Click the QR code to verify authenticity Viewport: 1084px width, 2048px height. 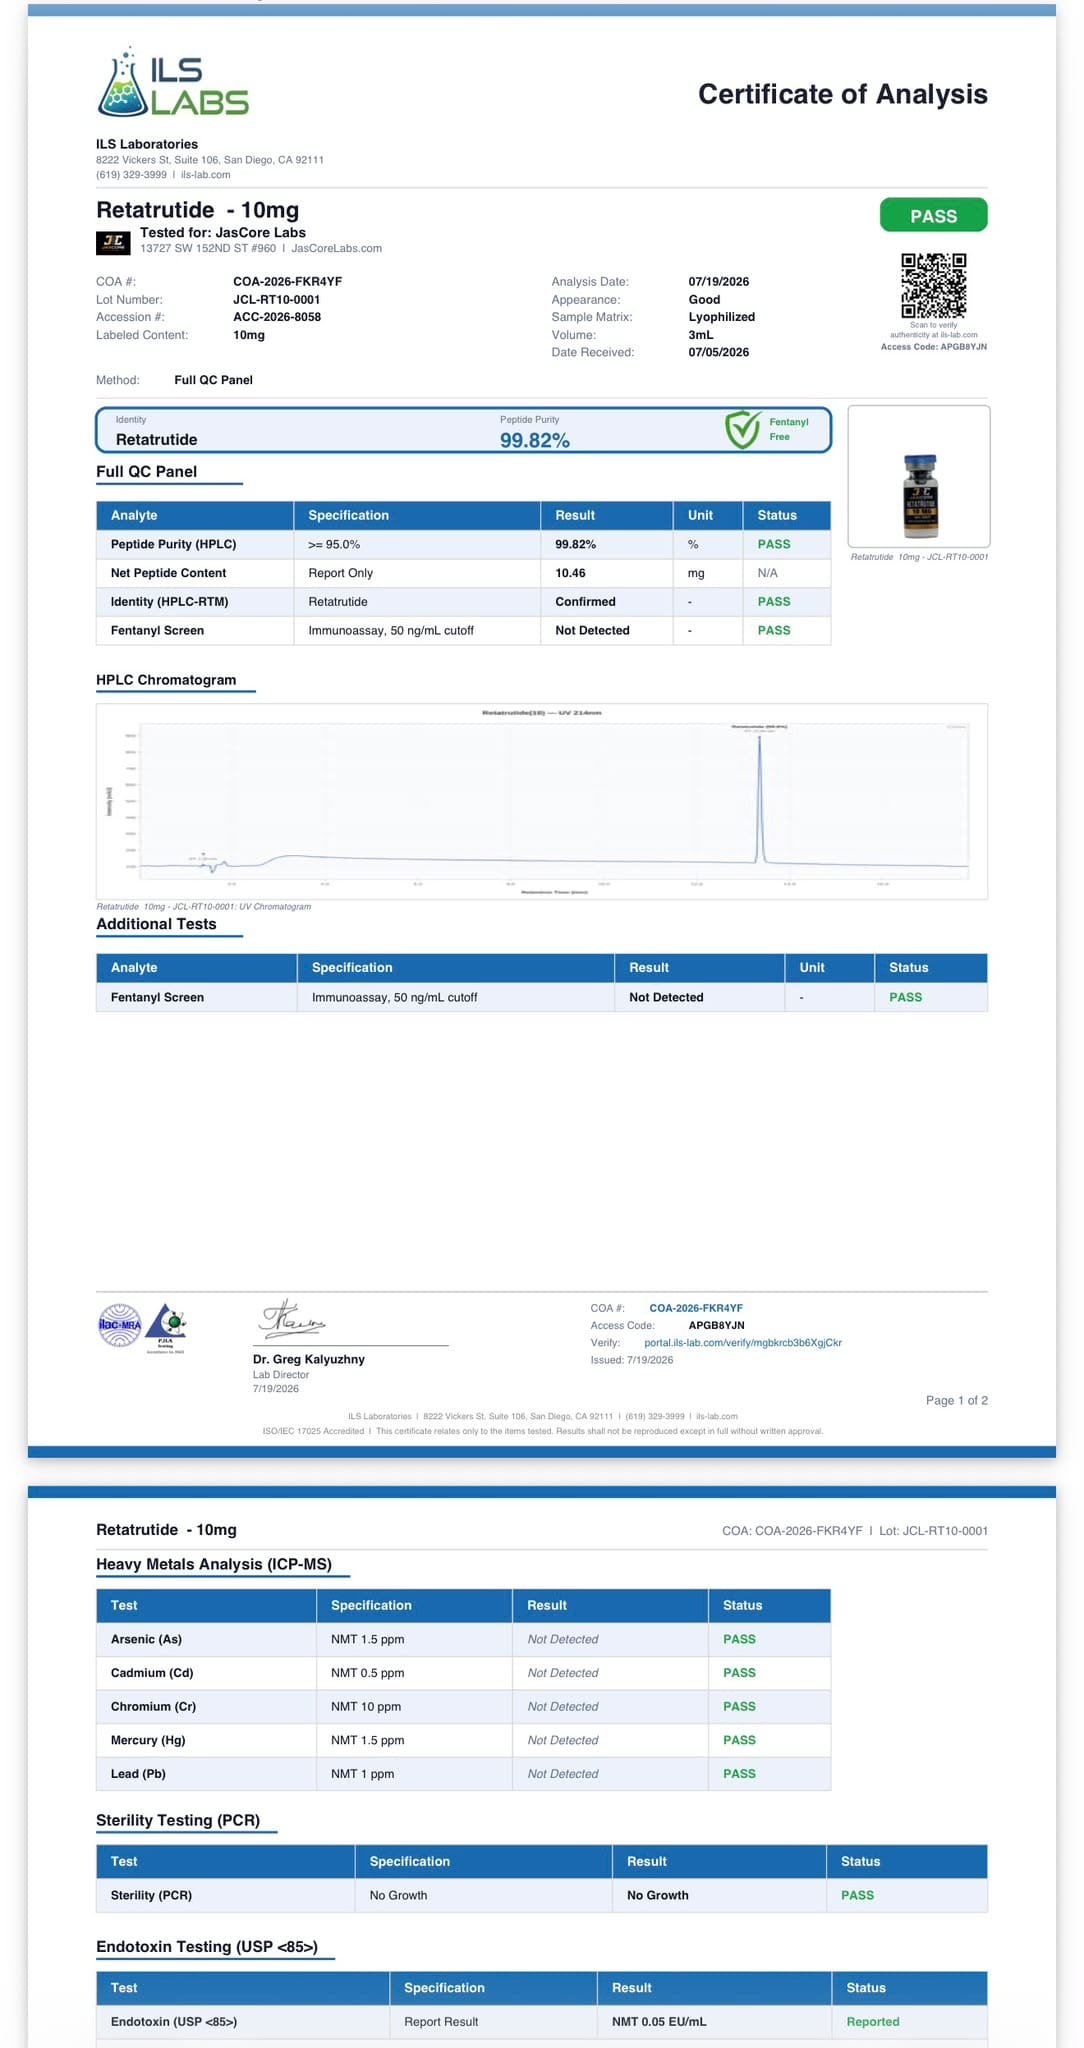point(933,286)
